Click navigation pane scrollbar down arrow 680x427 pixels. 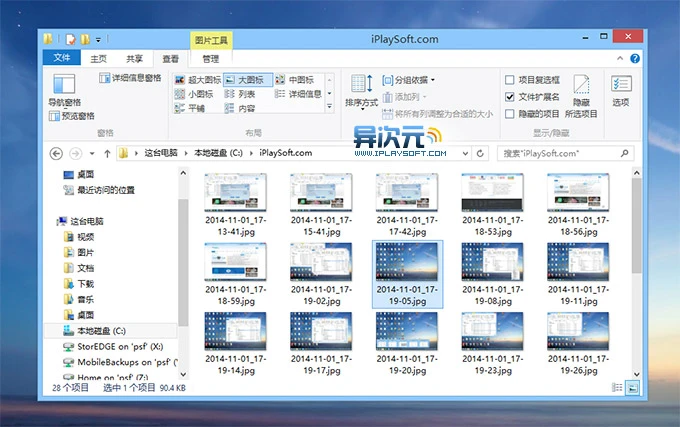click(x=183, y=374)
